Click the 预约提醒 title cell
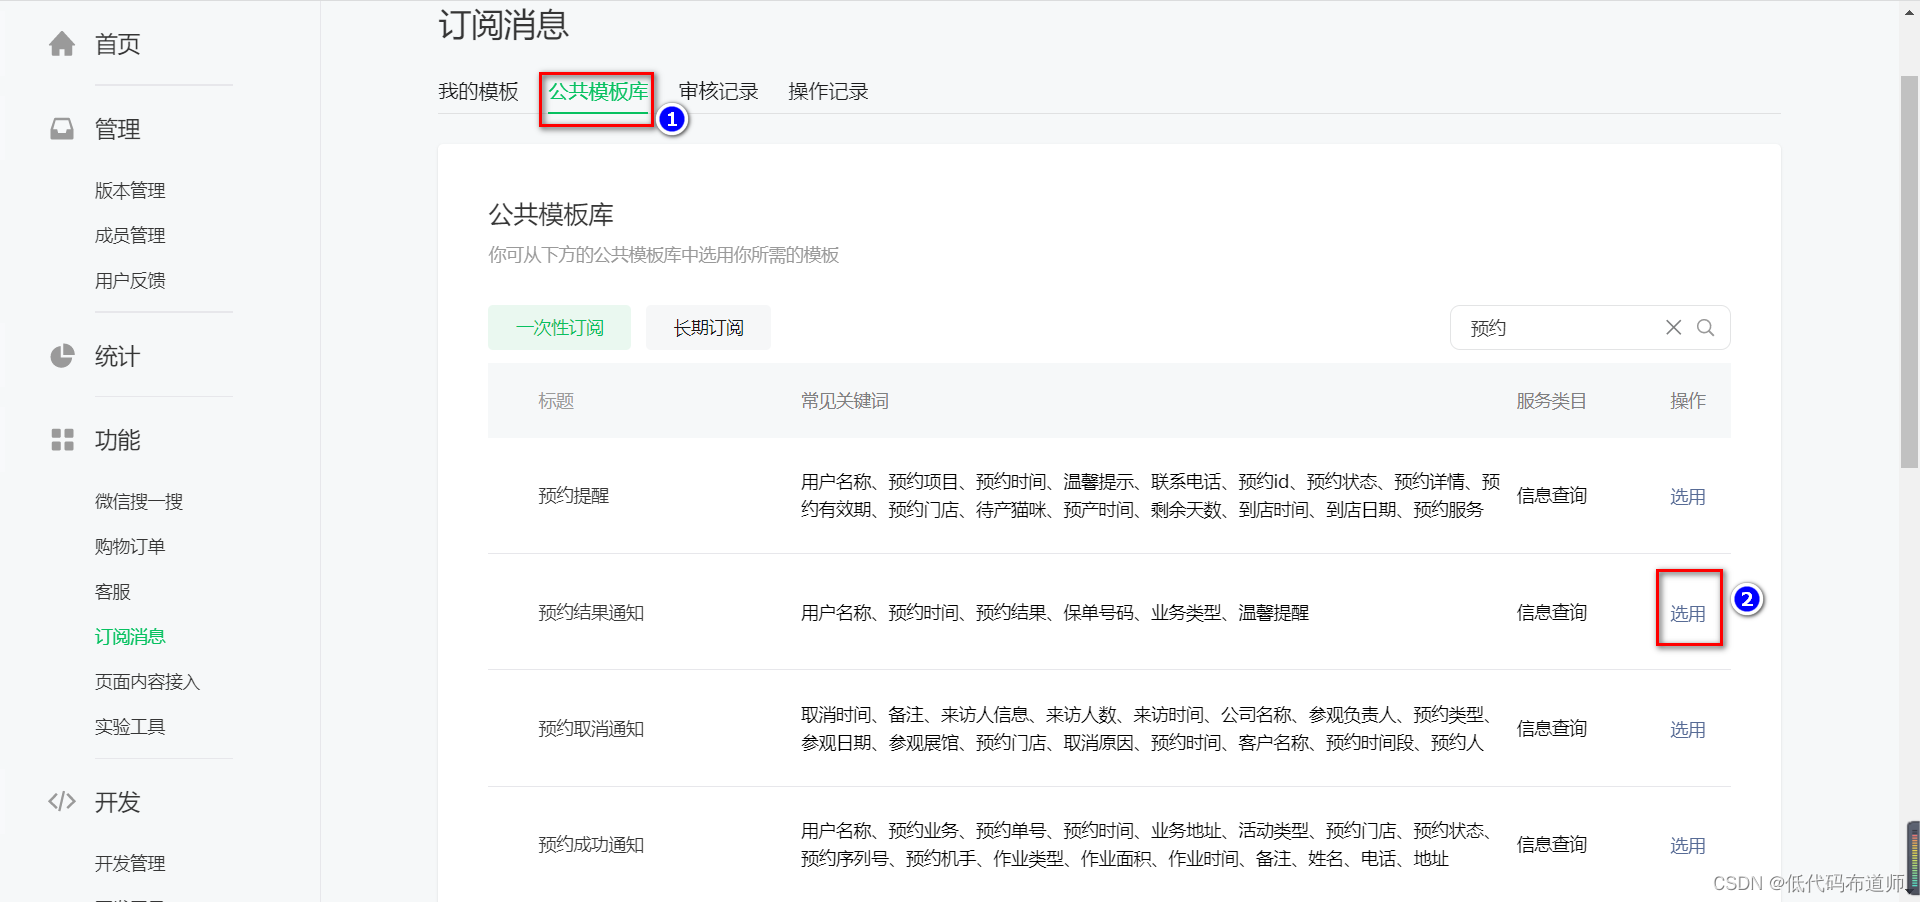This screenshot has height=902, width=1920. pos(573,495)
